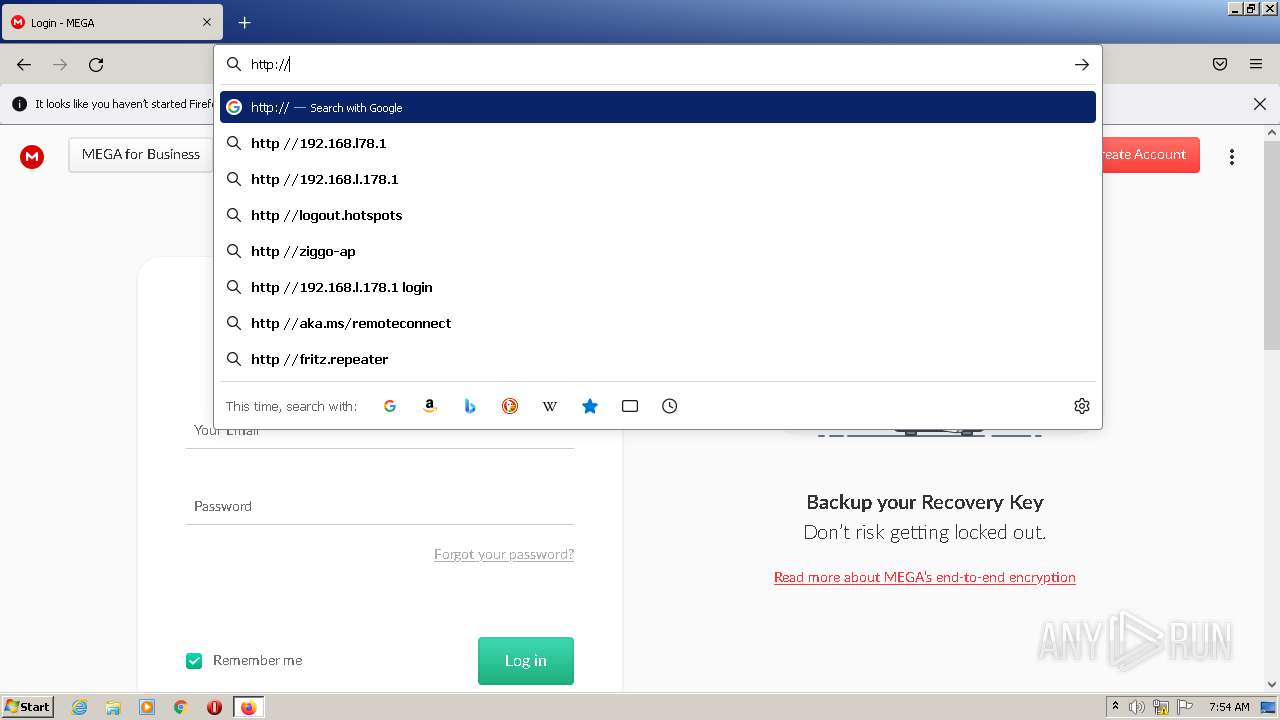The height and width of the screenshot is (720, 1280).
Task: Open search settings gear
Action: pyautogui.click(x=1082, y=406)
